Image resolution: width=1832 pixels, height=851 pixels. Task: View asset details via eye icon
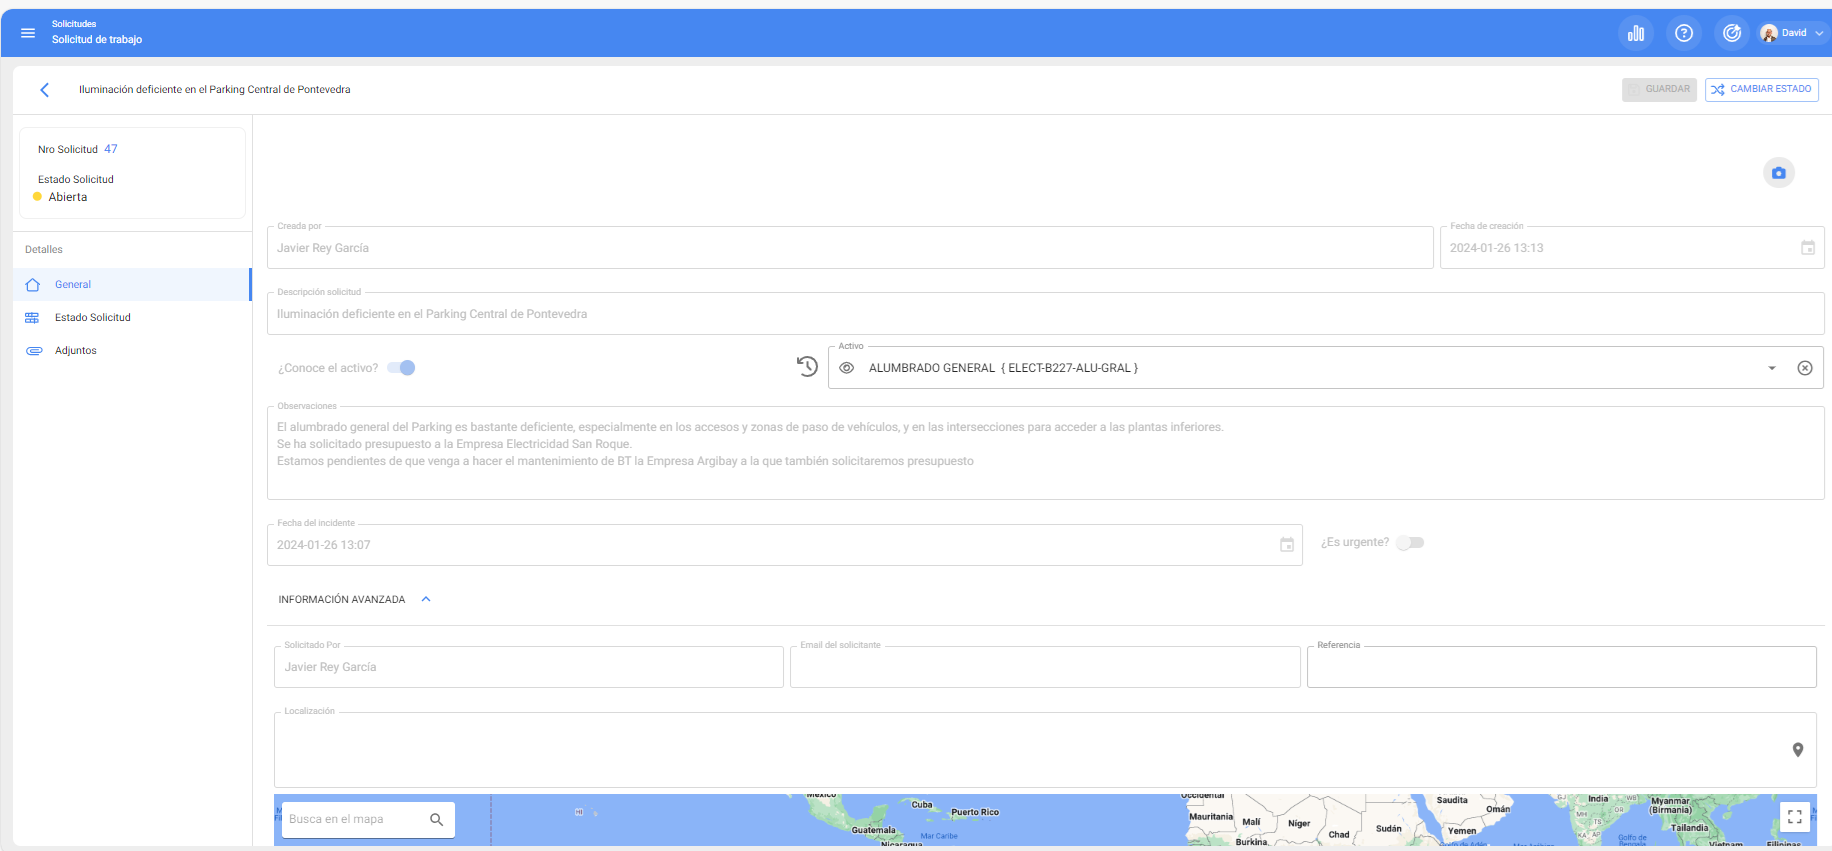coord(846,368)
